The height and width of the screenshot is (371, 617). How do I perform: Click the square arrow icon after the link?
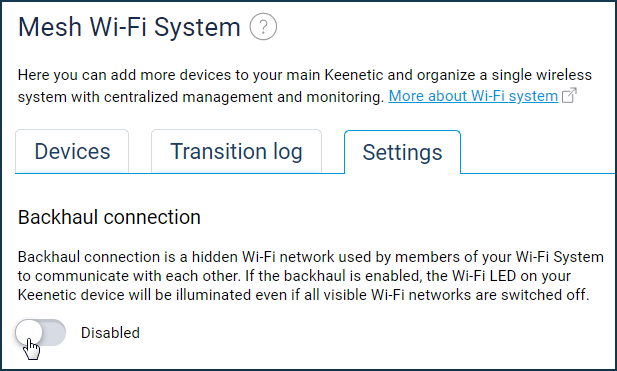tap(569, 95)
